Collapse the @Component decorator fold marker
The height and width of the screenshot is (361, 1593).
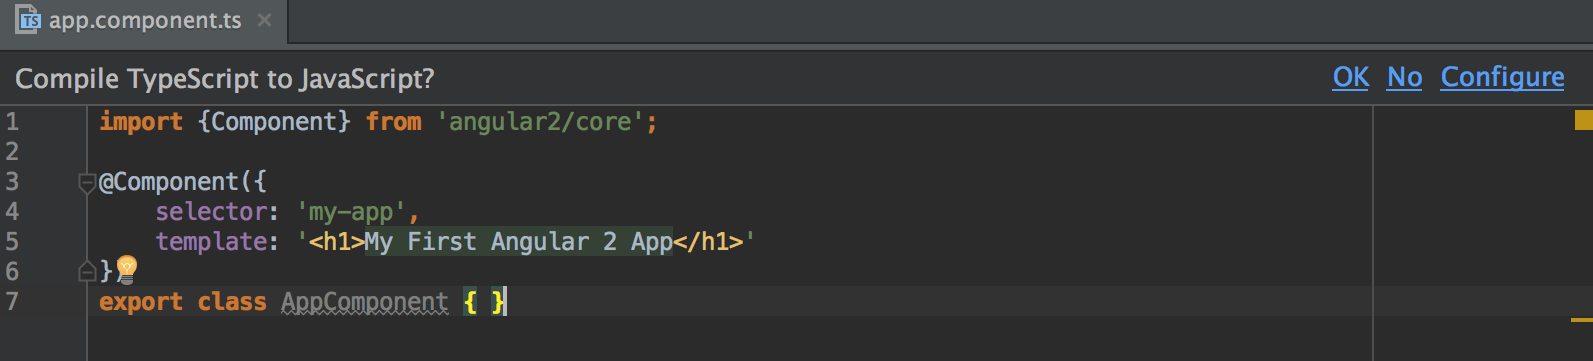[x=87, y=182]
